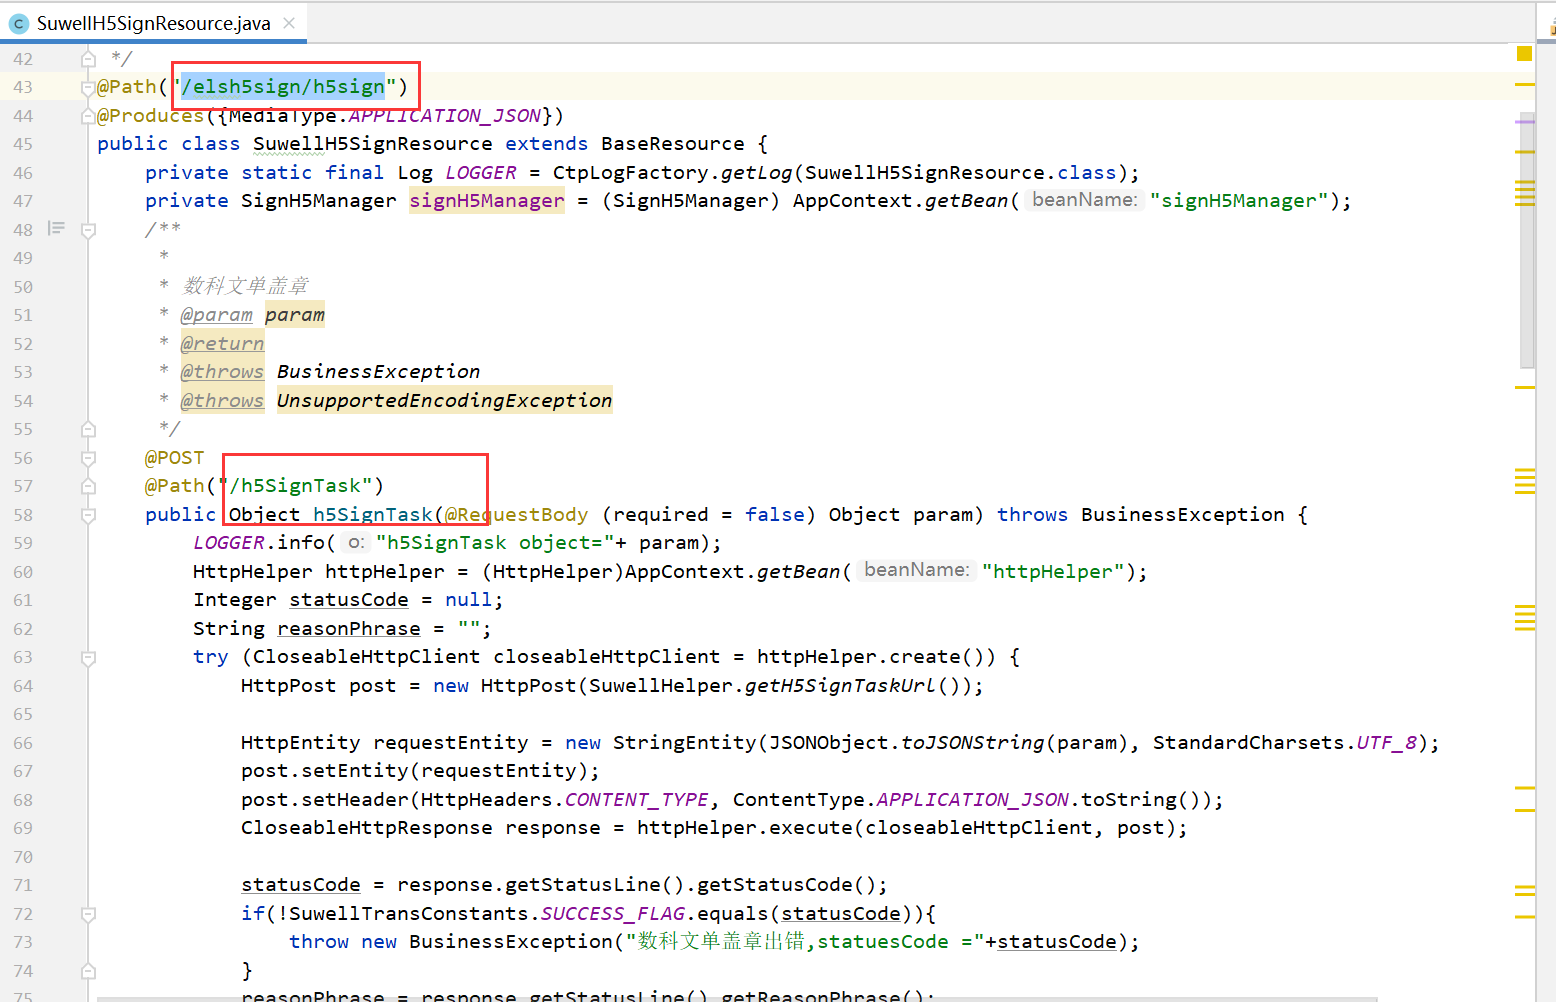Click the fold marker beside @POST on line 56

88,458
